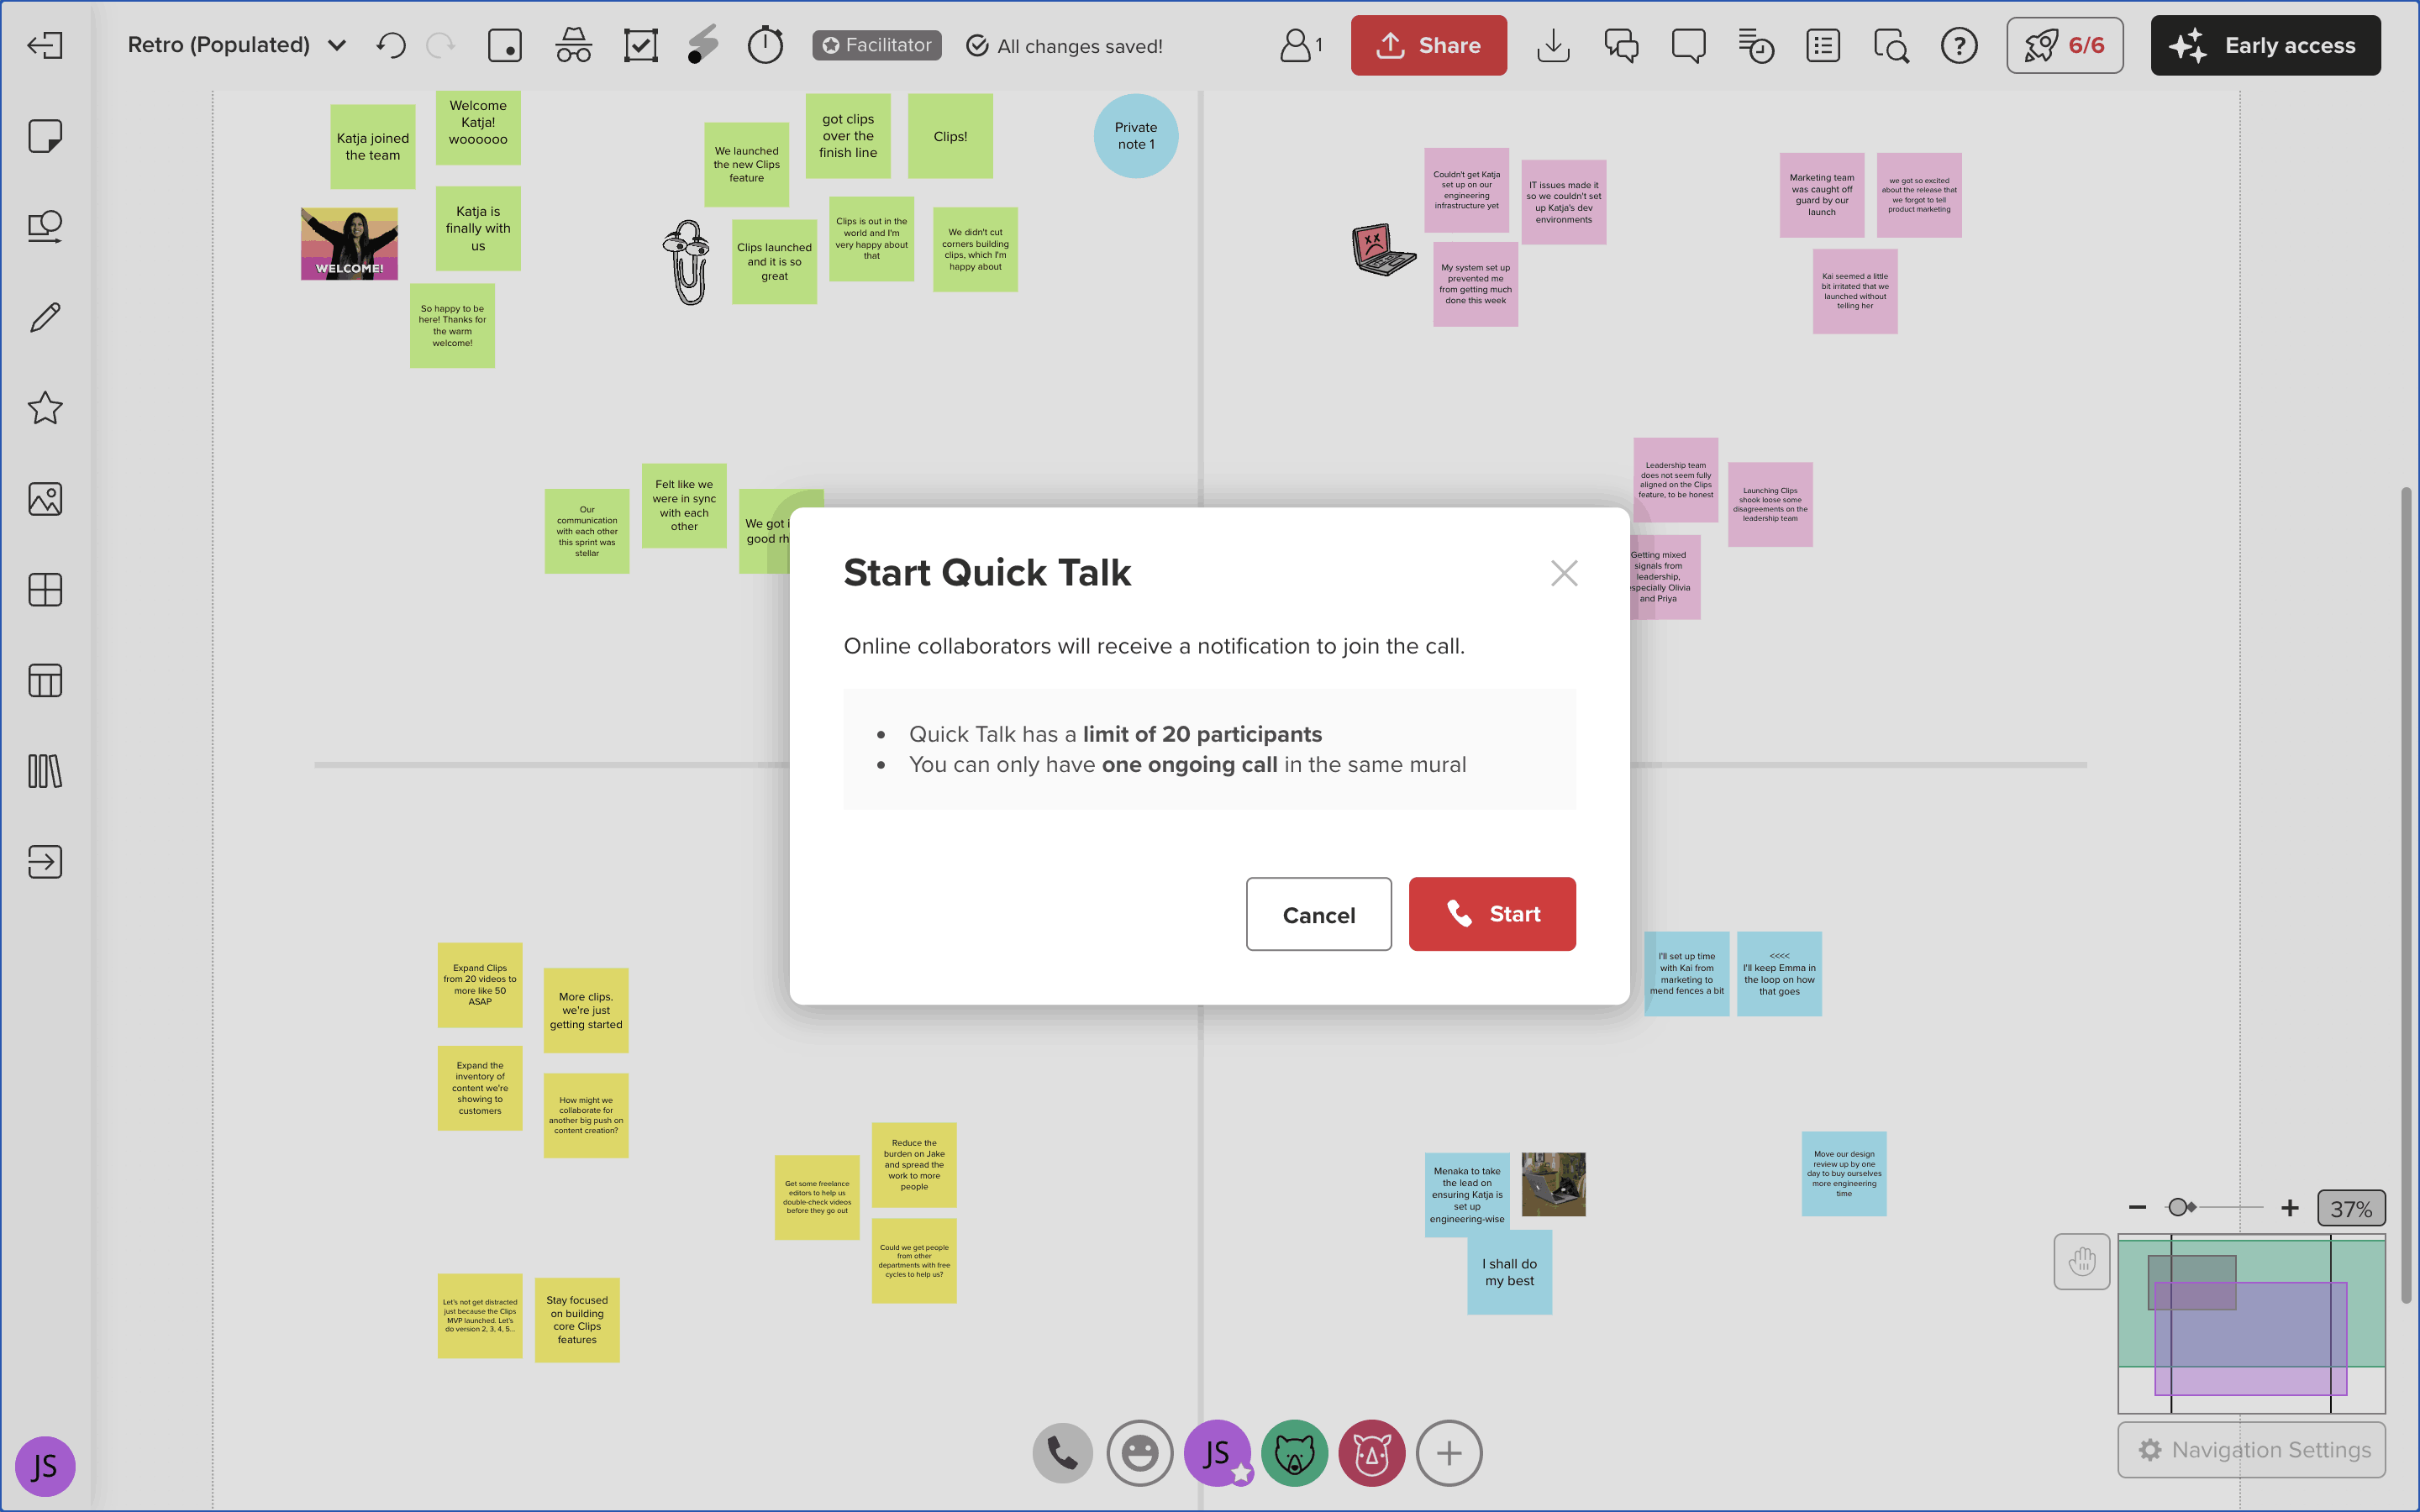Toggle the Facilitator badge
Viewport: 2420px width, 1512px height.
tap(876, 45)
